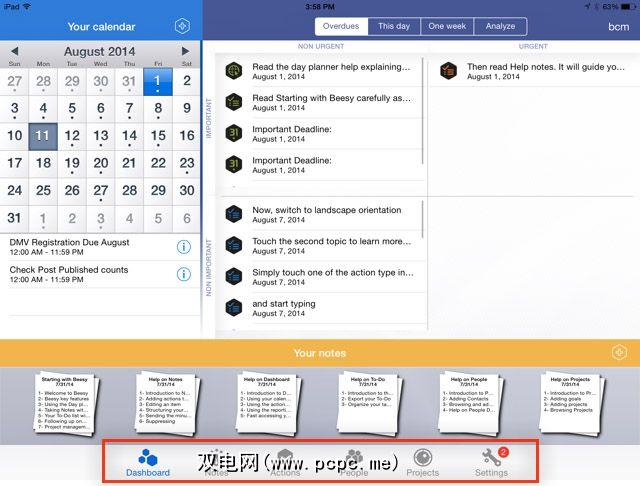Open icon of Simply touch one action task

click(x=234, y=277)
